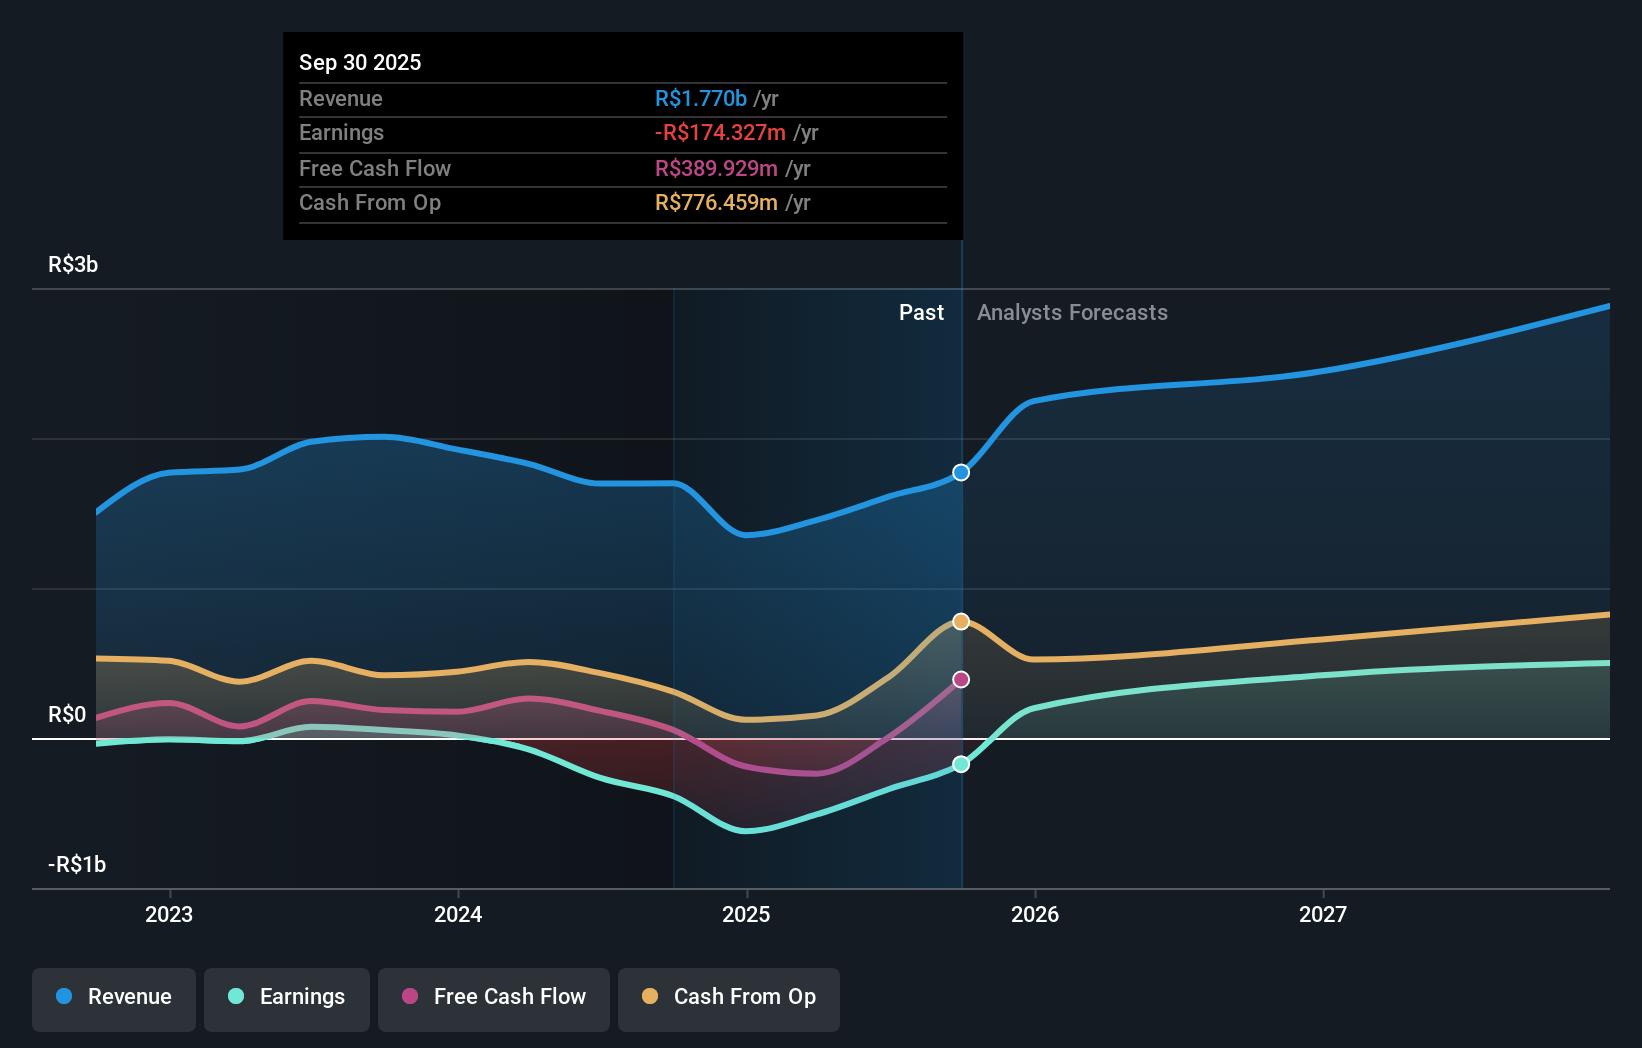
Task: Click the Revenue legend dot
Action: (64, 998)
